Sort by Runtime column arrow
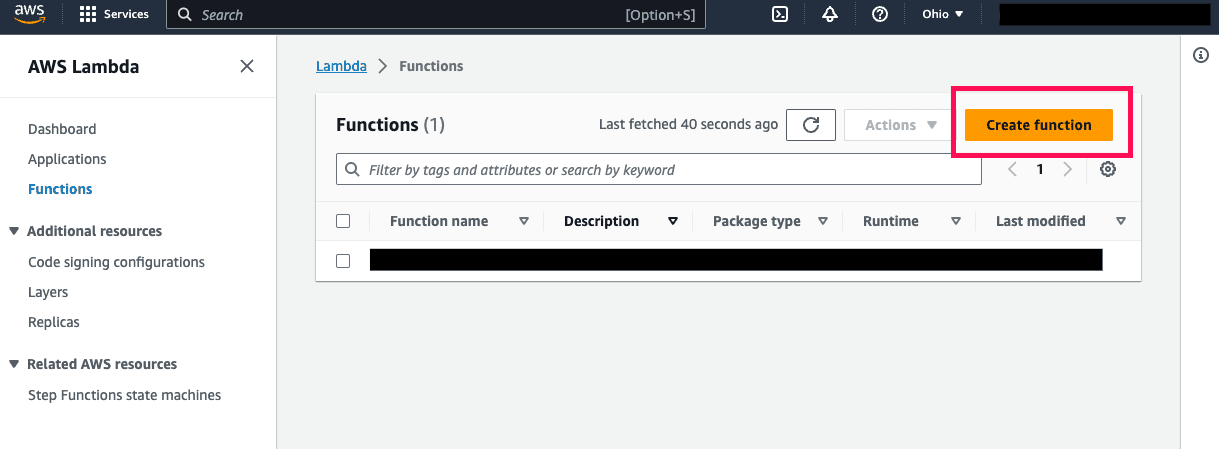 956,221
